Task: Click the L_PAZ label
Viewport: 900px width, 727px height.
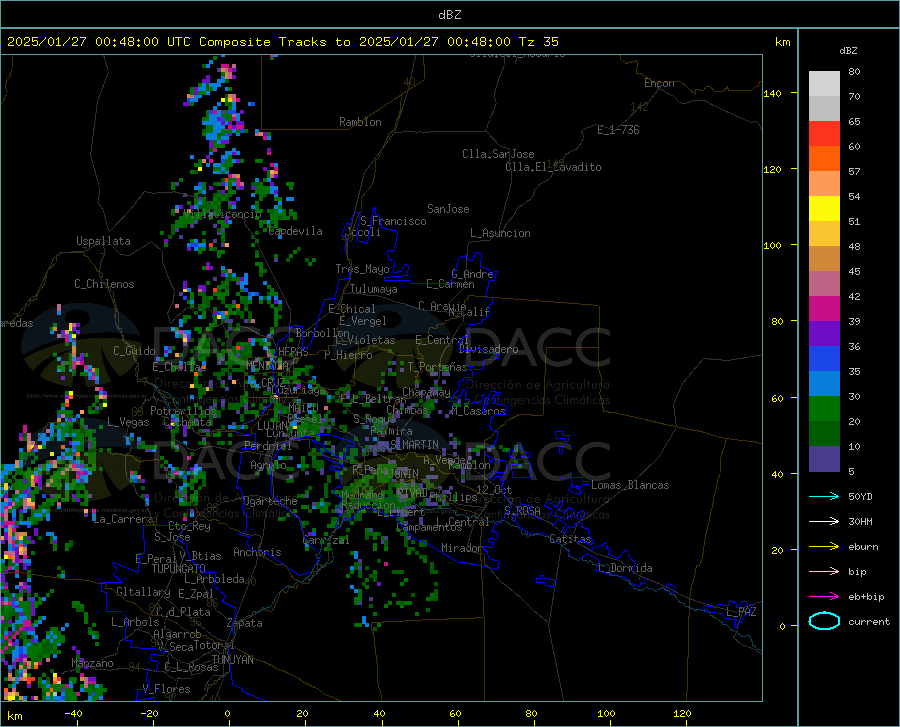Action: (x=741, y=612)
